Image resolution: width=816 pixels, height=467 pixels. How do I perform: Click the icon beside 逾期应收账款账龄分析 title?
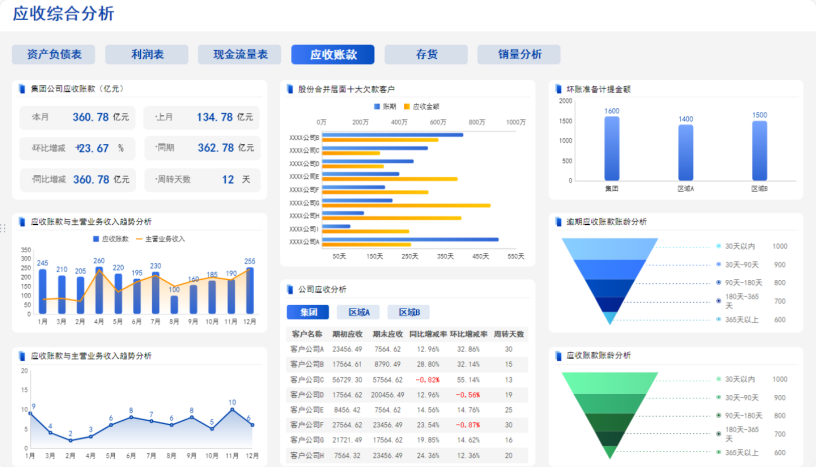pos(556,222)
